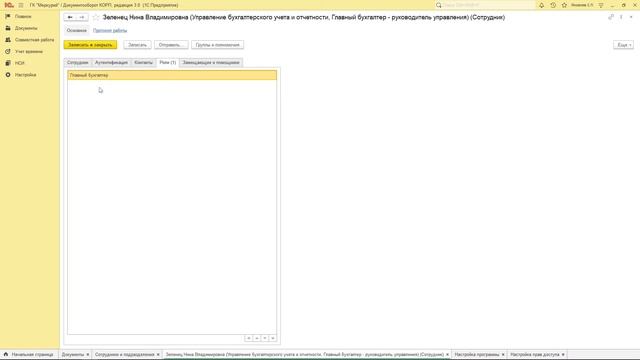Click the НСИ sidebar icon

[x=8, y=63]
